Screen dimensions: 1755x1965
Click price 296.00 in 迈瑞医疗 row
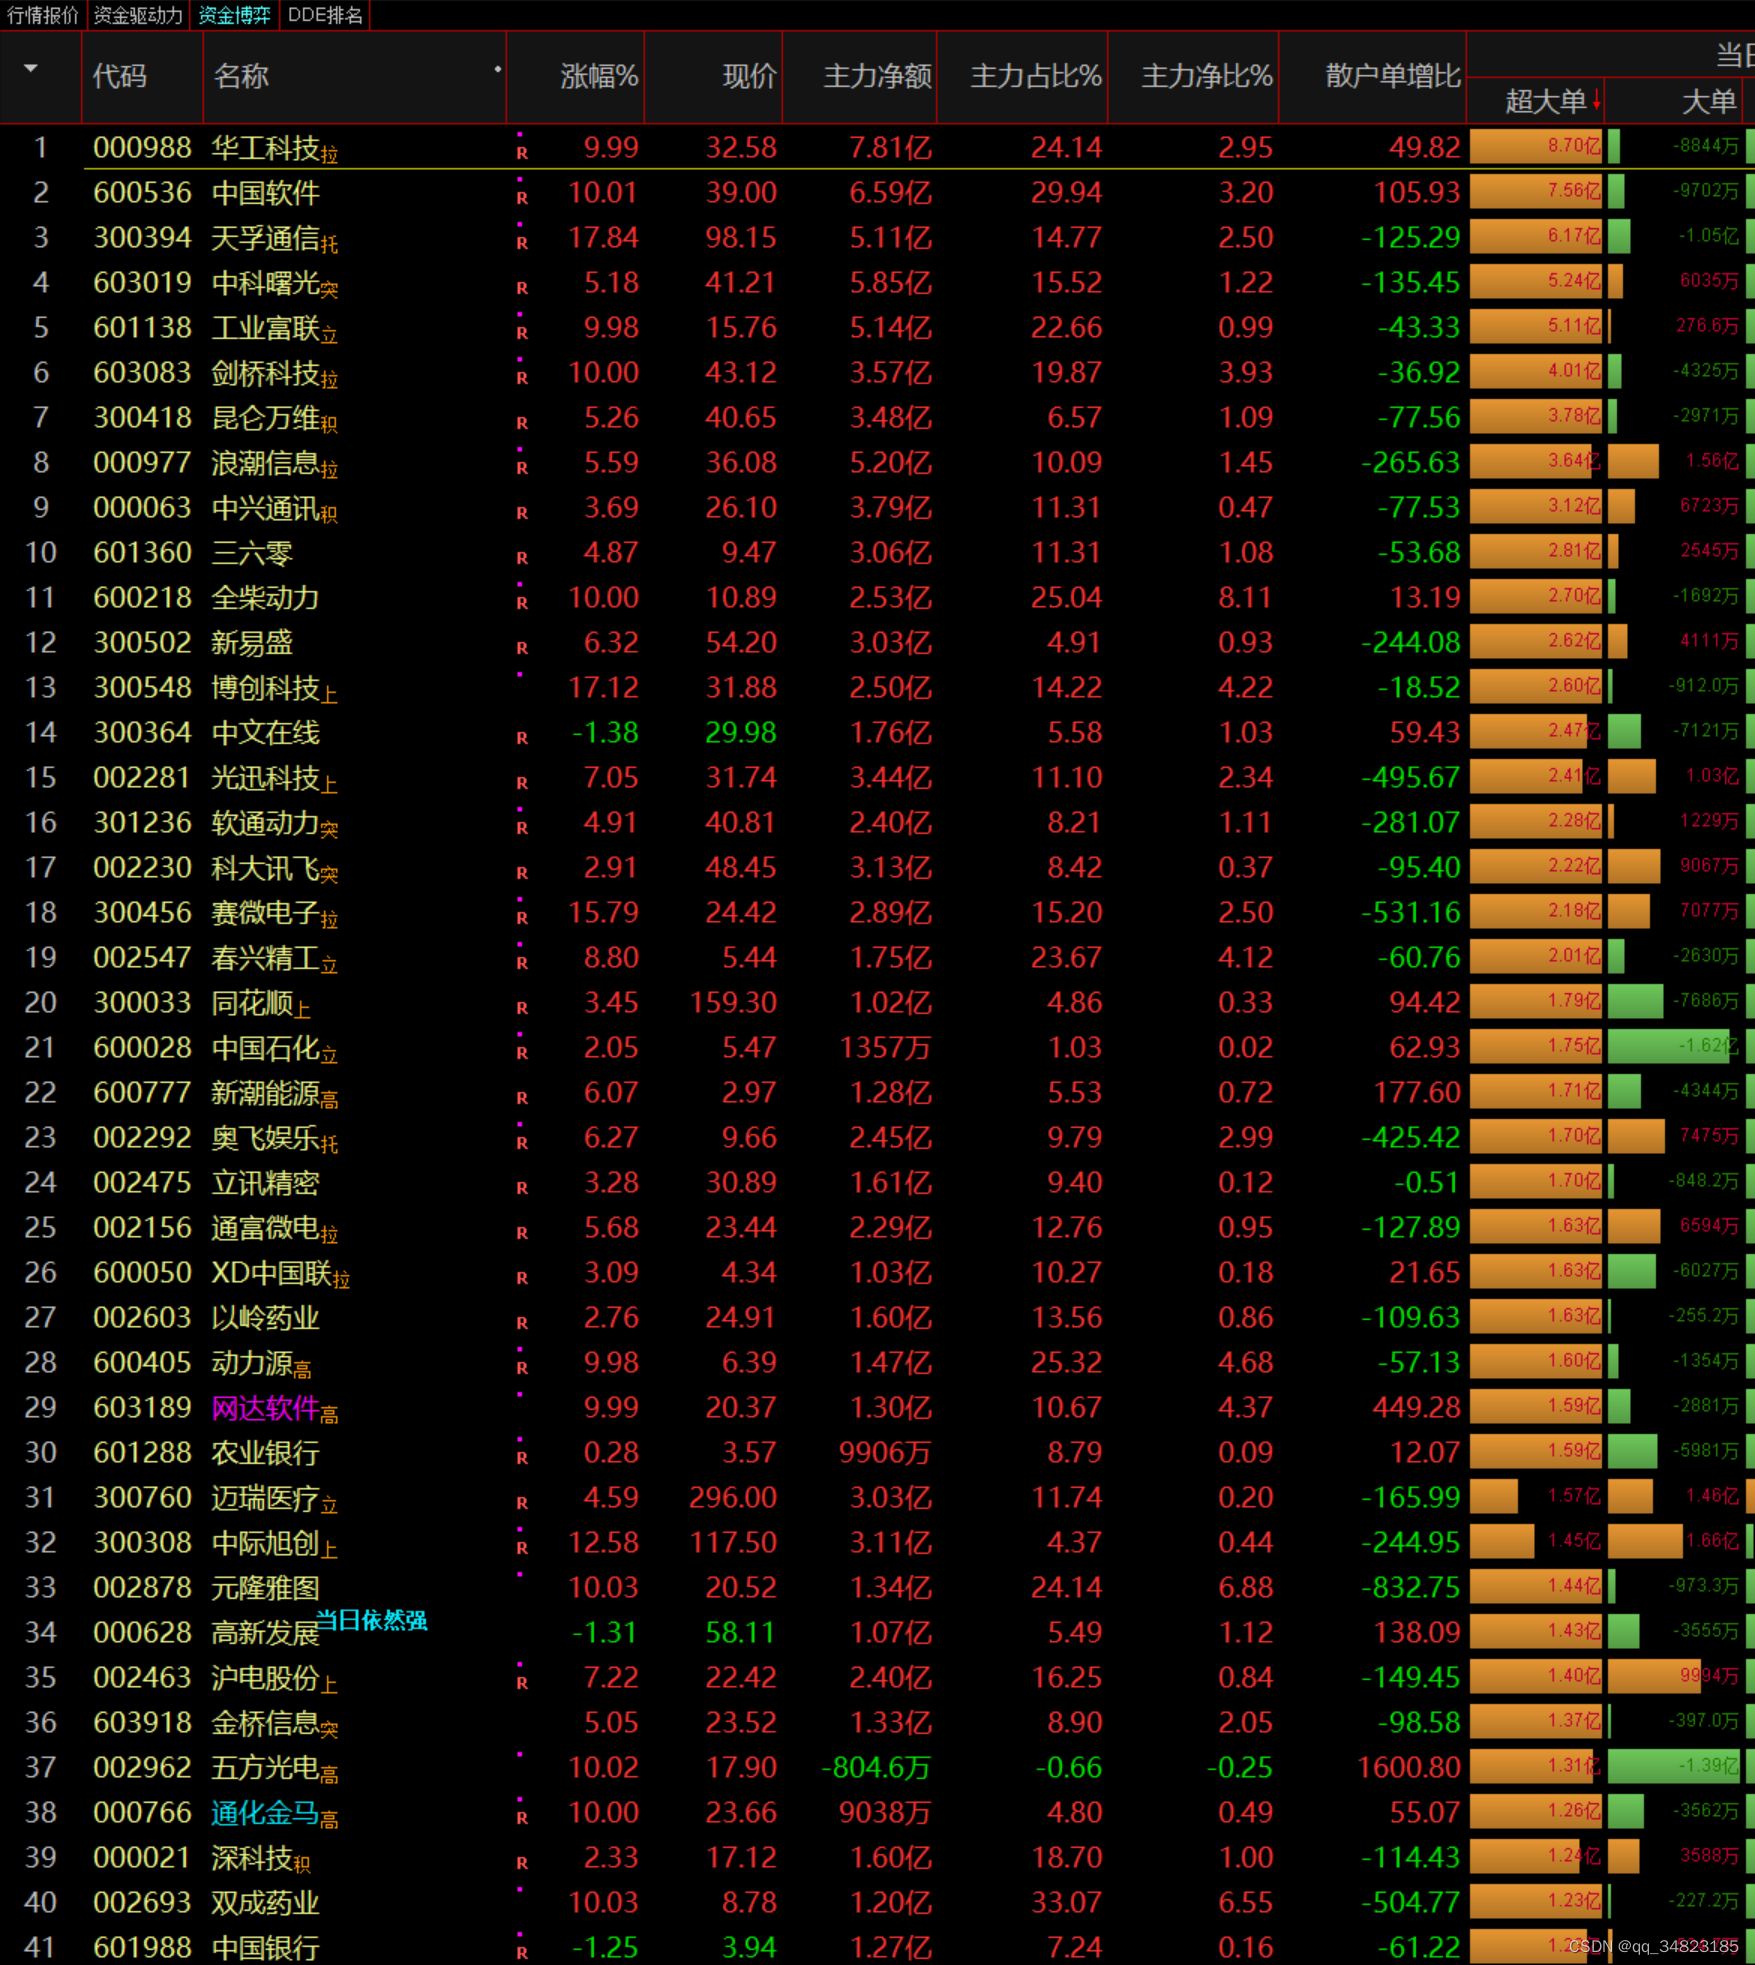[x=733, y=1498]
